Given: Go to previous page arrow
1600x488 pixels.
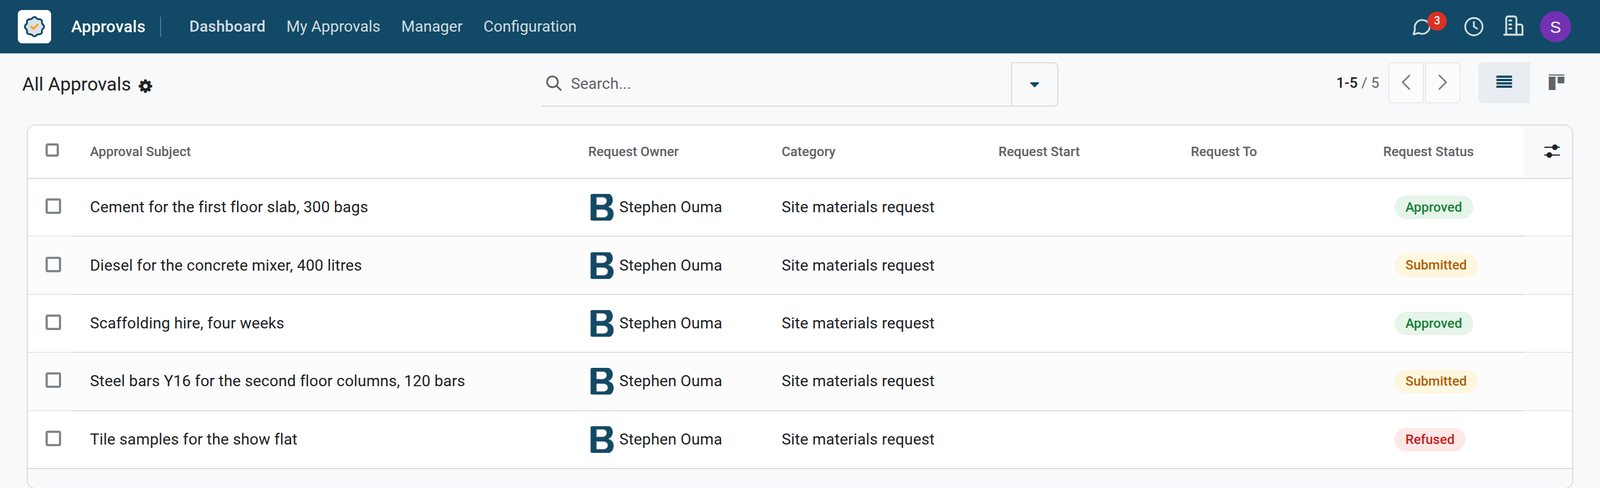Looking at the screenshot, I should (x=1406, y=83).
